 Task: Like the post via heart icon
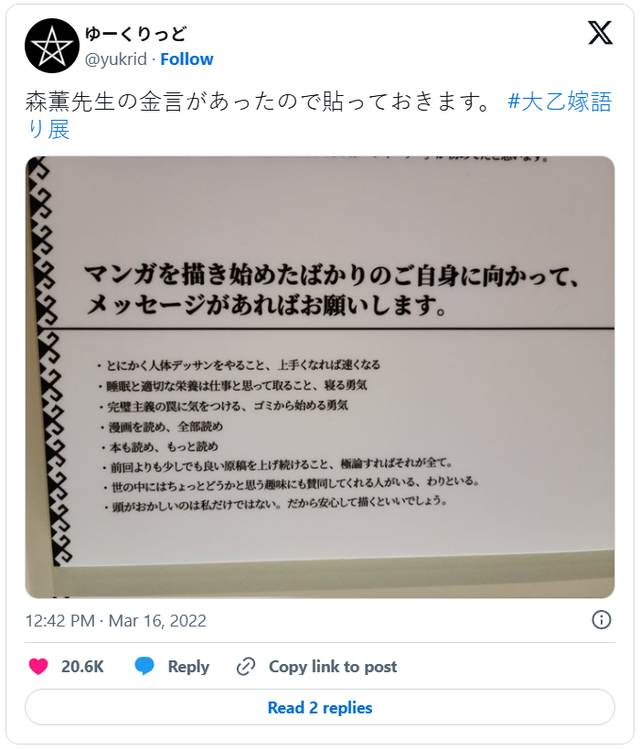pyautogui.click(x=38, y=666)
